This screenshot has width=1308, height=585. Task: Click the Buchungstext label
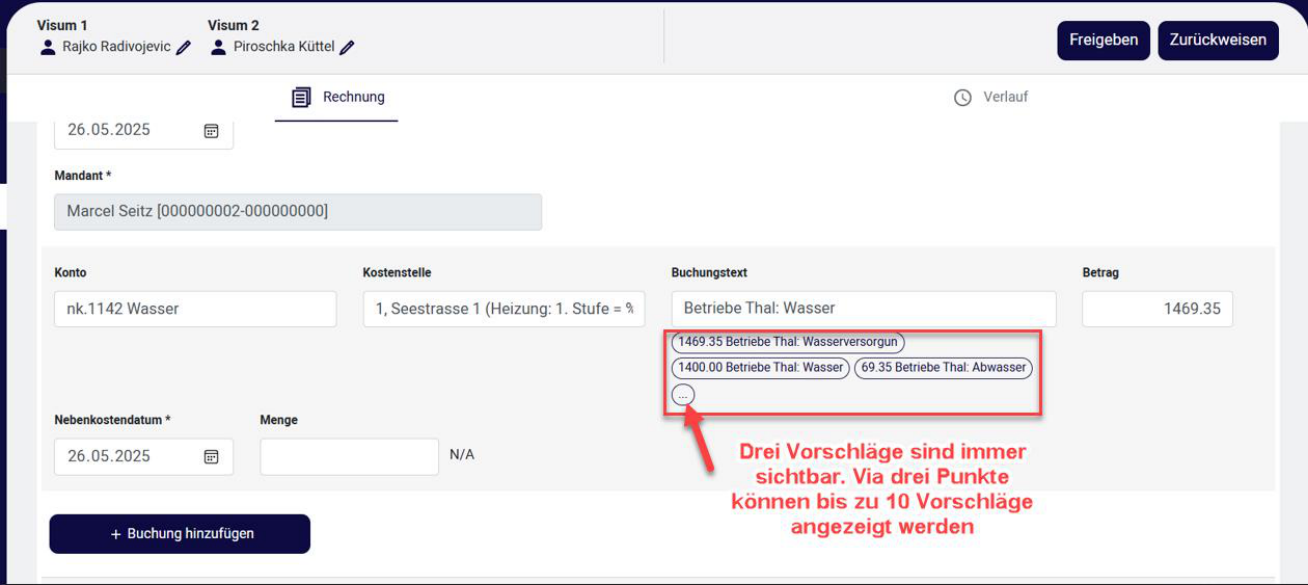[x=710, y=273]
